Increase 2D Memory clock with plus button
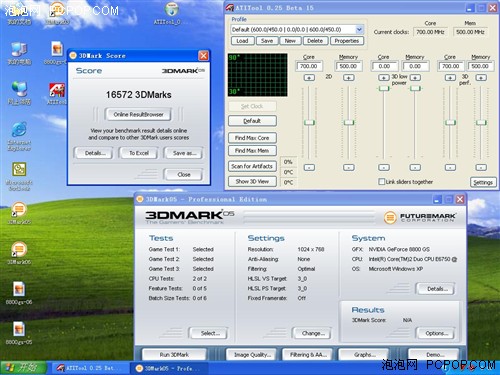Screen dimensions: 500x375 [x=349, y=78]
